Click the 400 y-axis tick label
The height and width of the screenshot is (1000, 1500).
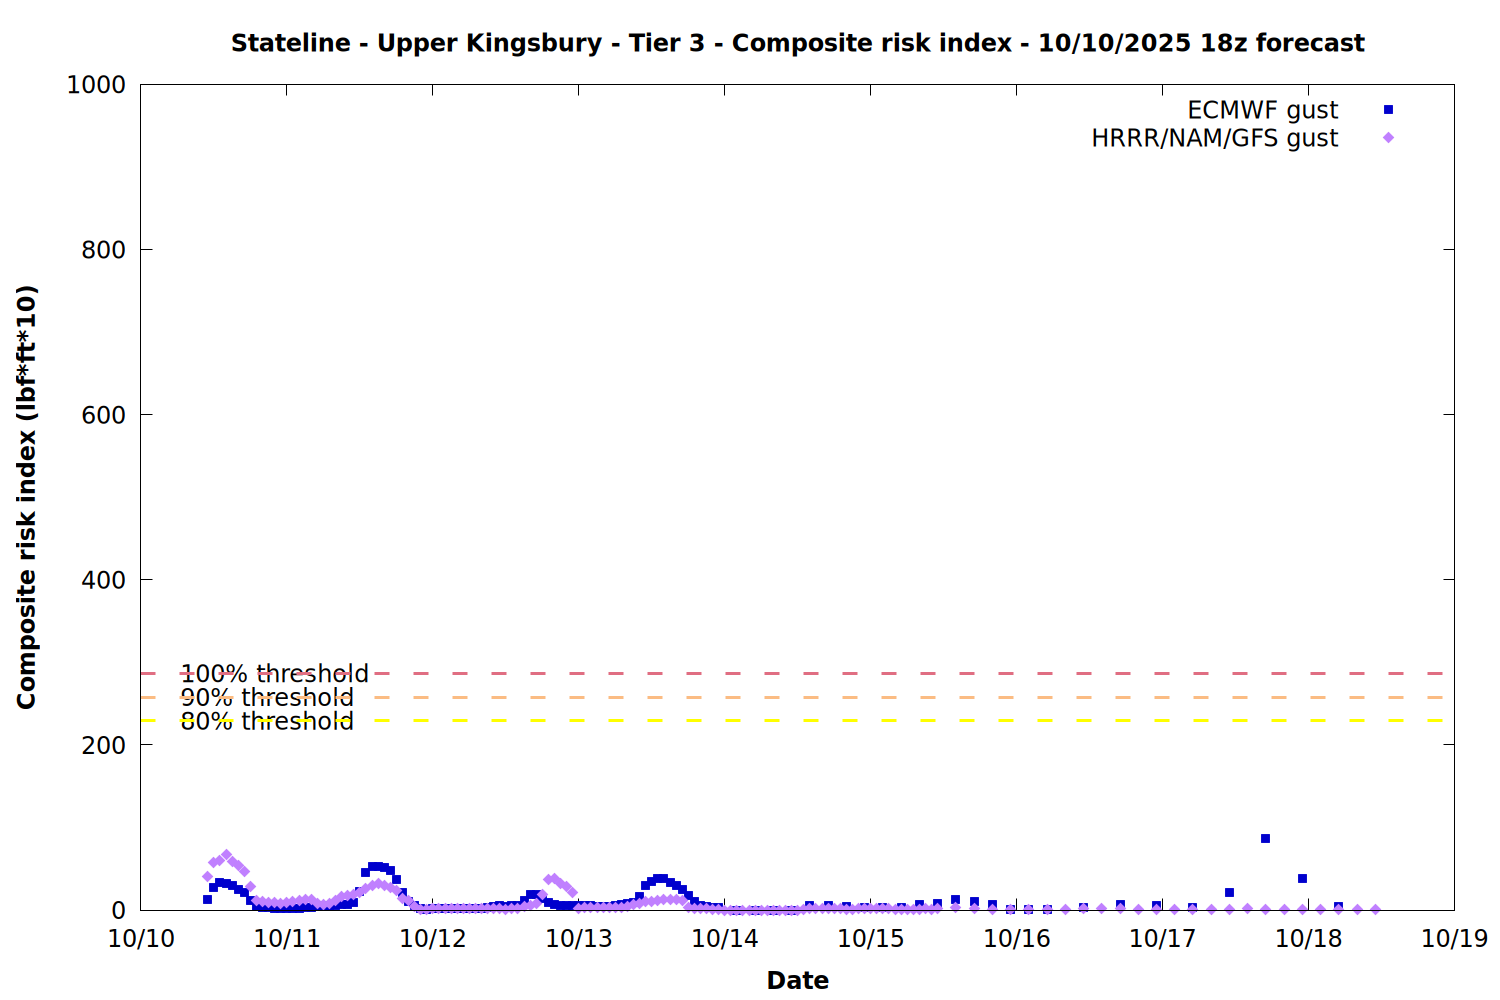pyautogui.click(x=103, y=580)
